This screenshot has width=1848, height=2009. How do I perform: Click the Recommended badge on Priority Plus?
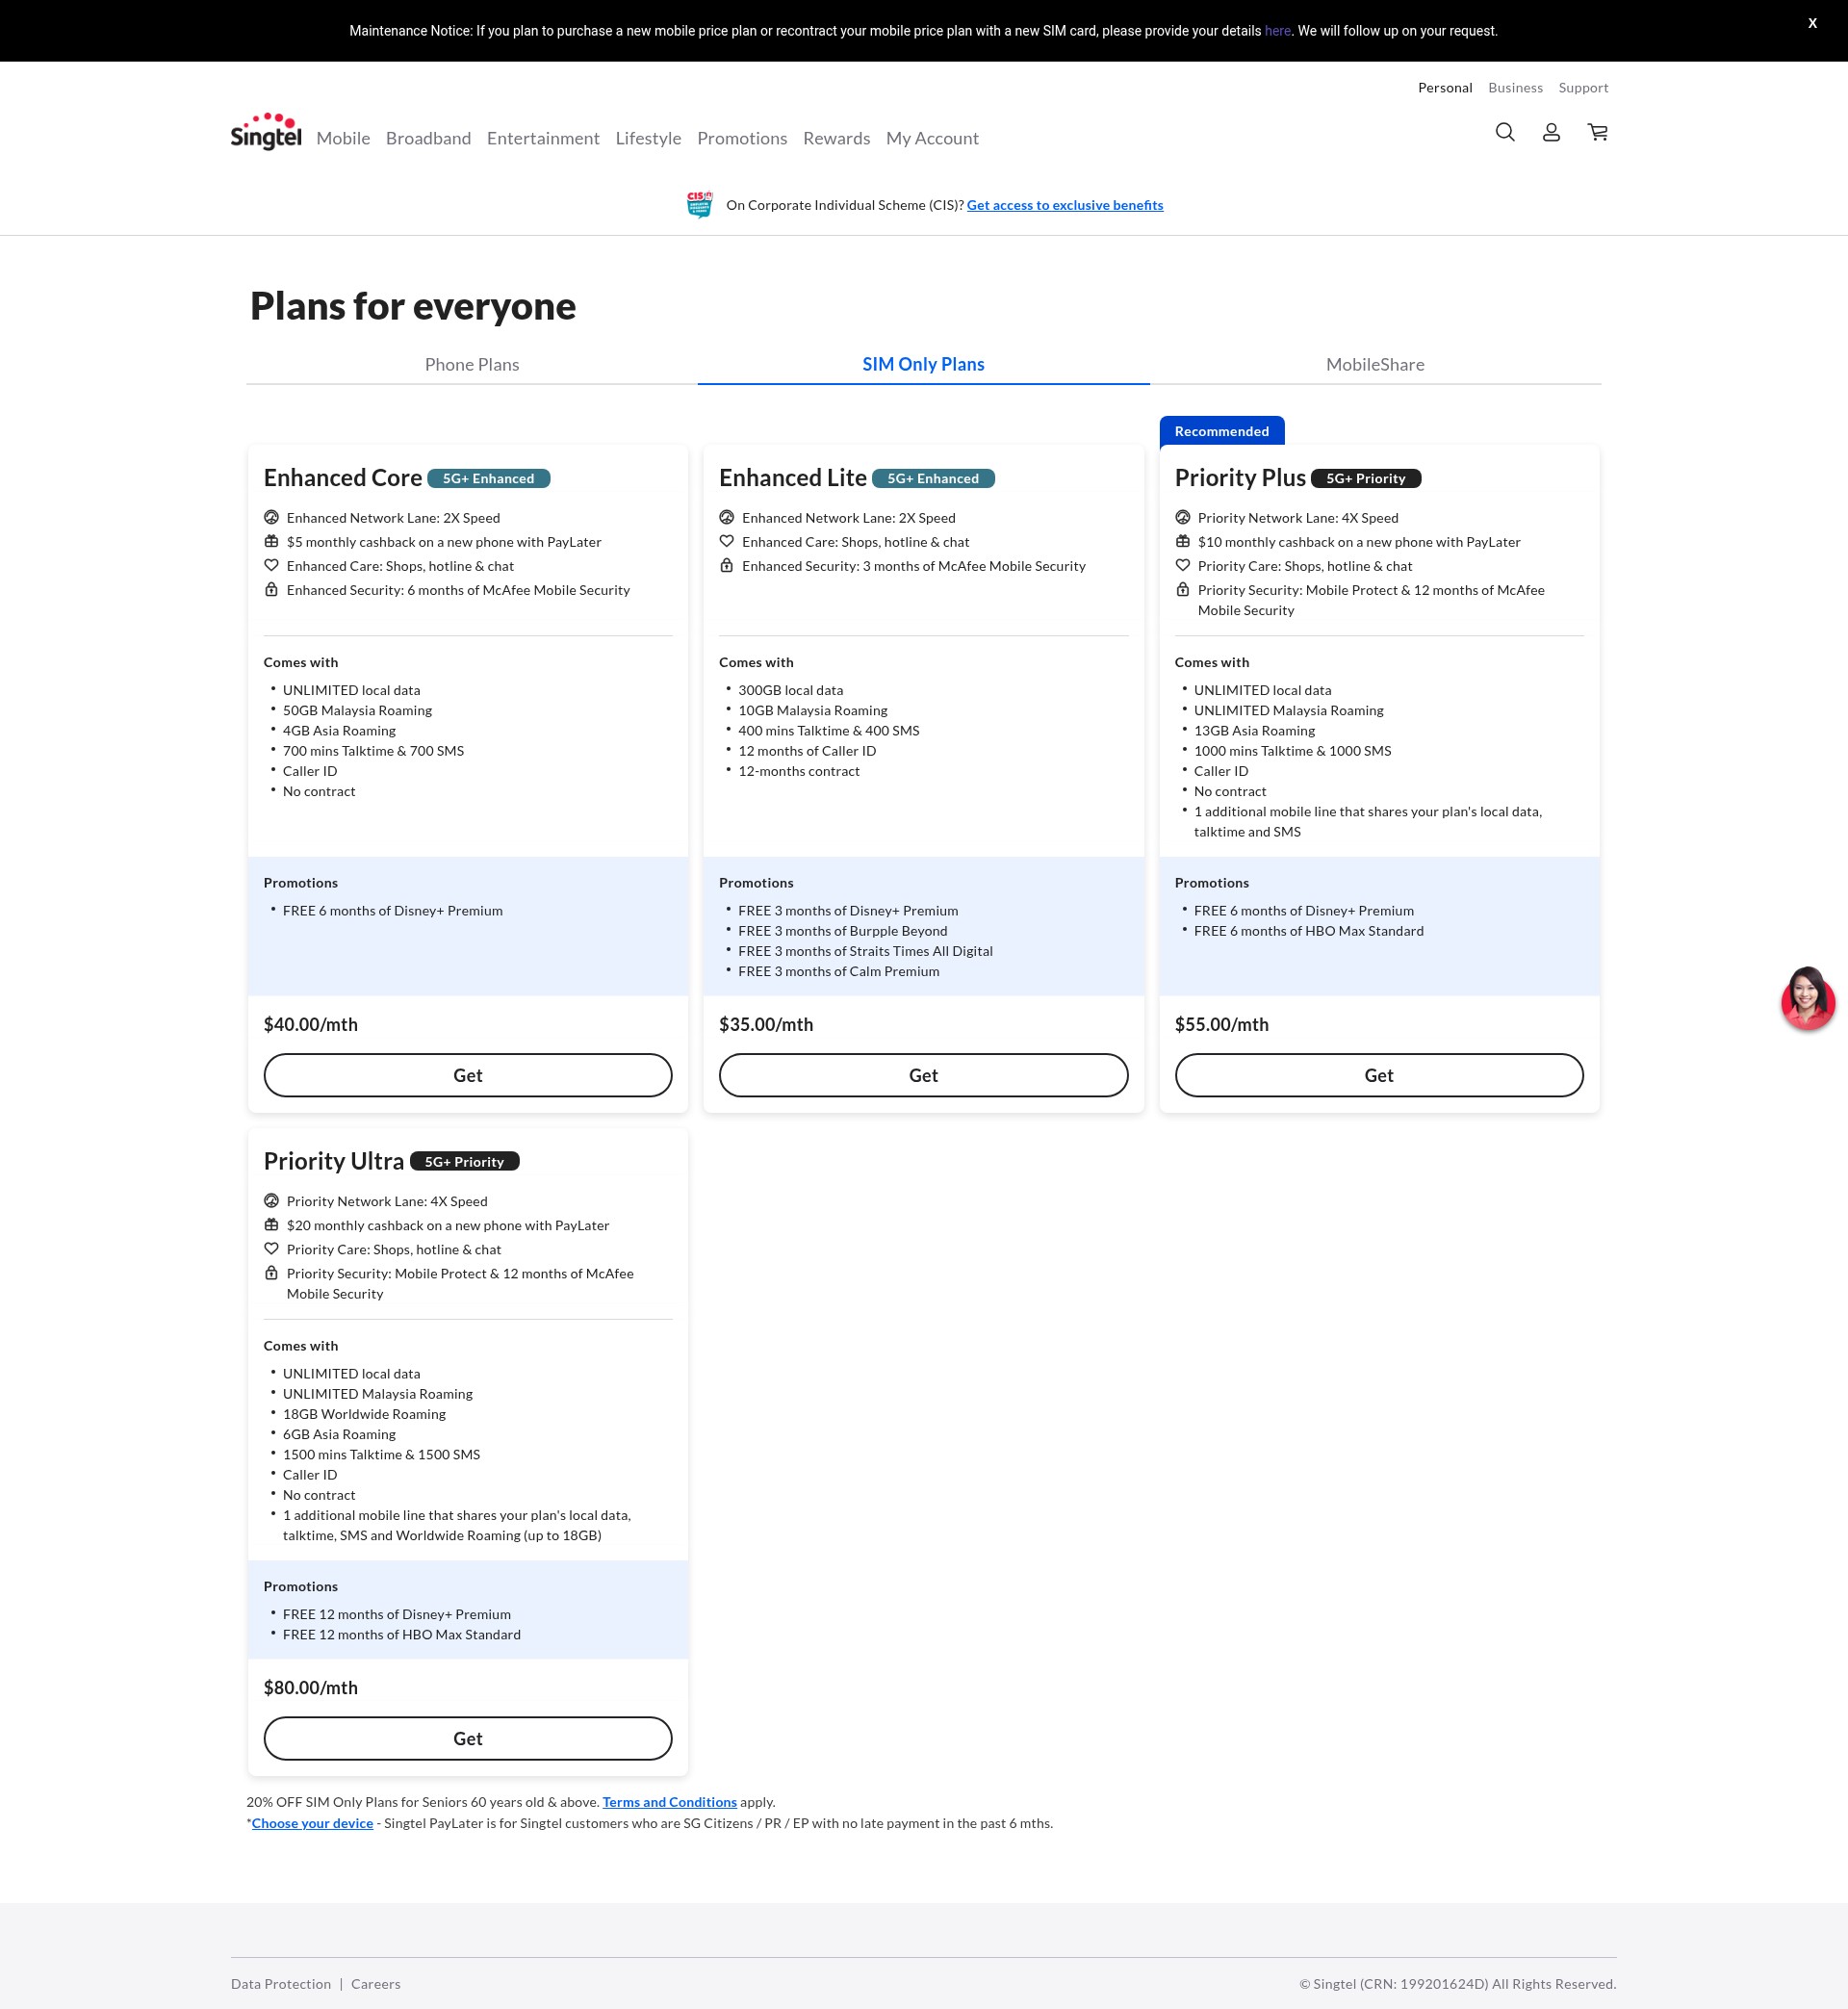[1222, 431]
